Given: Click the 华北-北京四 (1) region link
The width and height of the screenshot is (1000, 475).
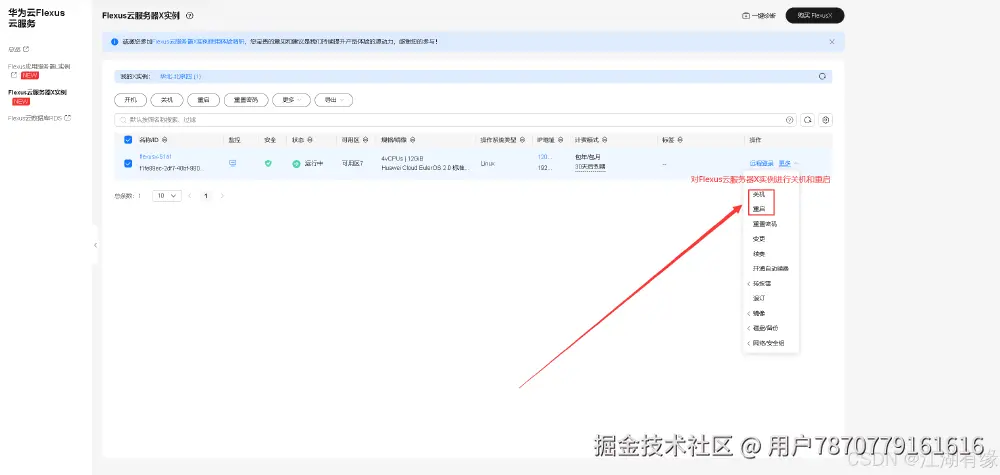Looking at the screenshot, I should tap(180, 77).
